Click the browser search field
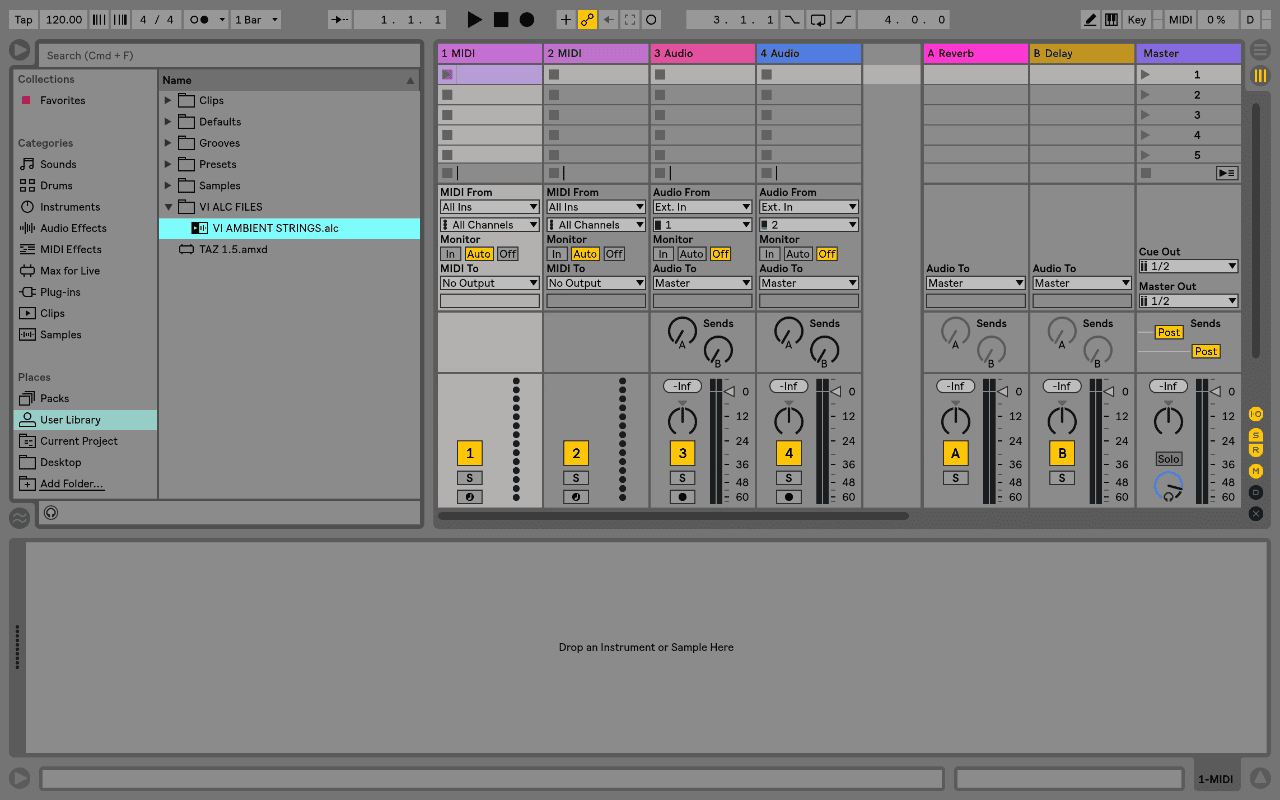Screen dimensions: 1280x800 pyautogui.click(x=229, y=55)
